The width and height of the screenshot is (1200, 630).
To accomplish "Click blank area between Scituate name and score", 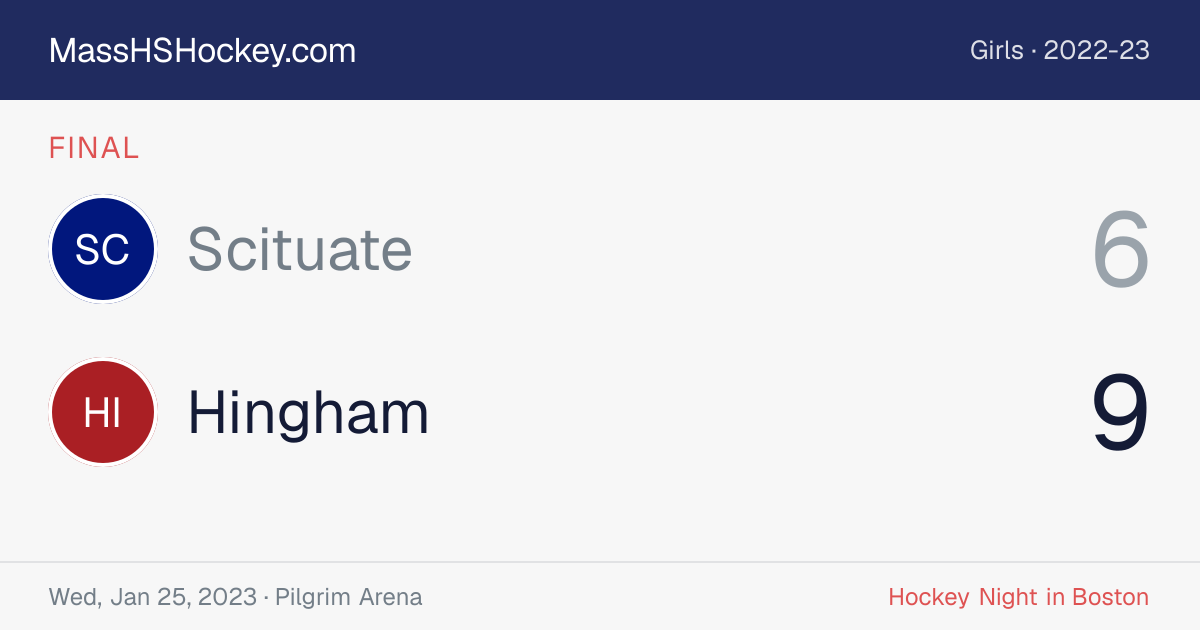I will (750, 249).
